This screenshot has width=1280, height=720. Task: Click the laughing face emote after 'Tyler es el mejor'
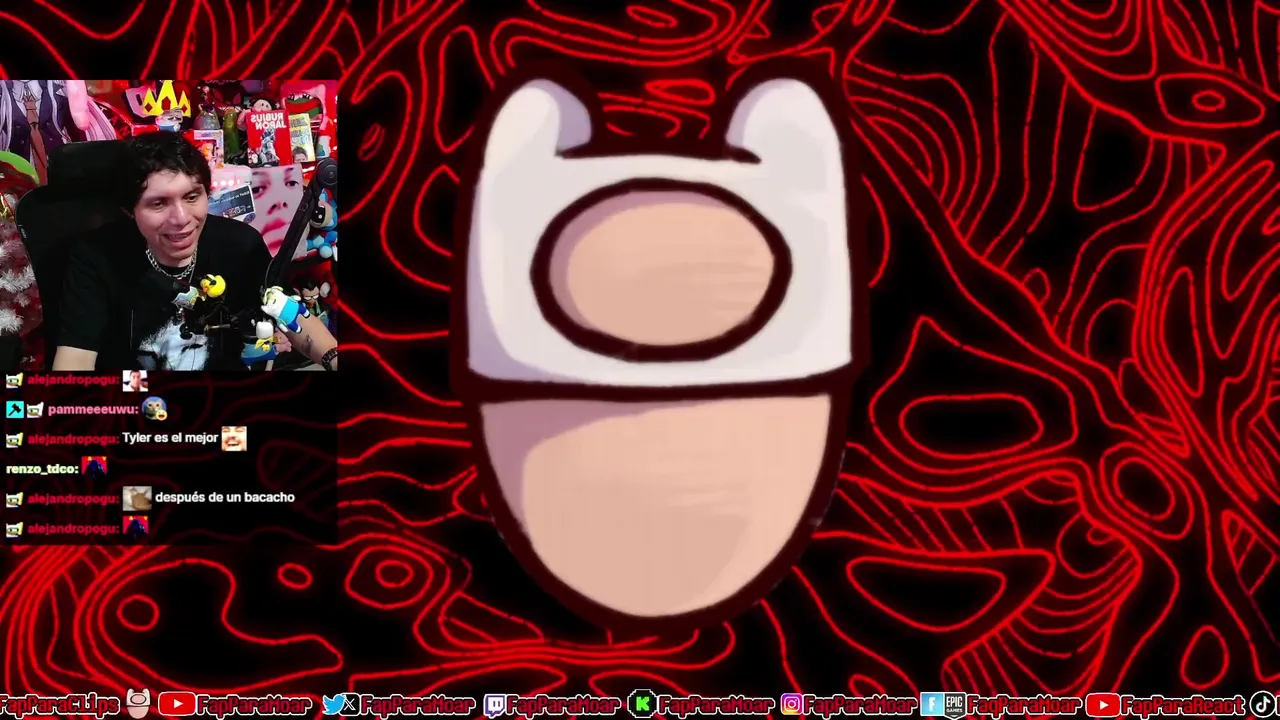(x=234, y=438)
